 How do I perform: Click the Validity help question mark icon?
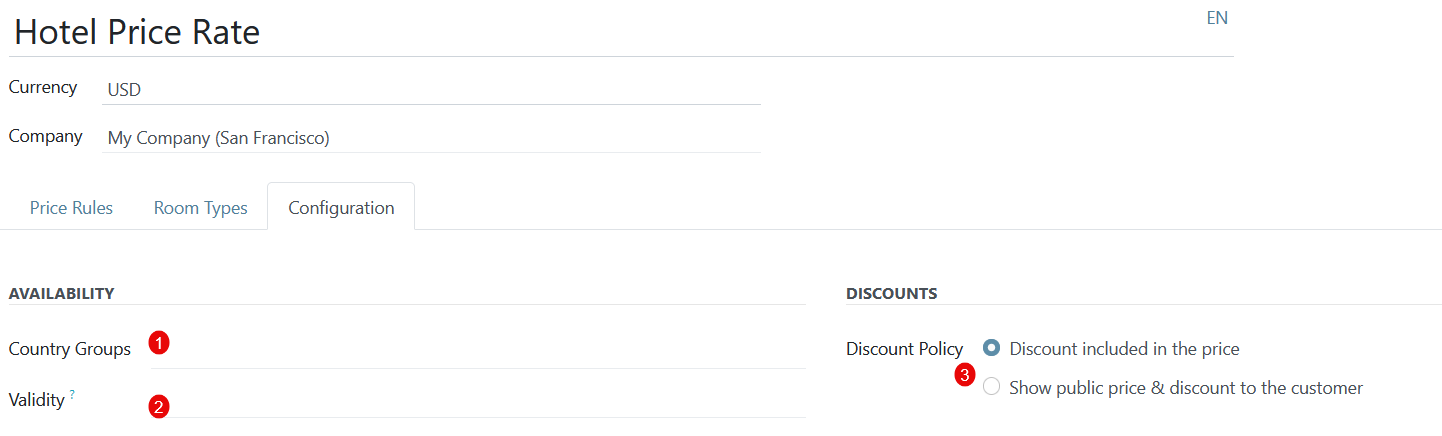tap(73, 396)
